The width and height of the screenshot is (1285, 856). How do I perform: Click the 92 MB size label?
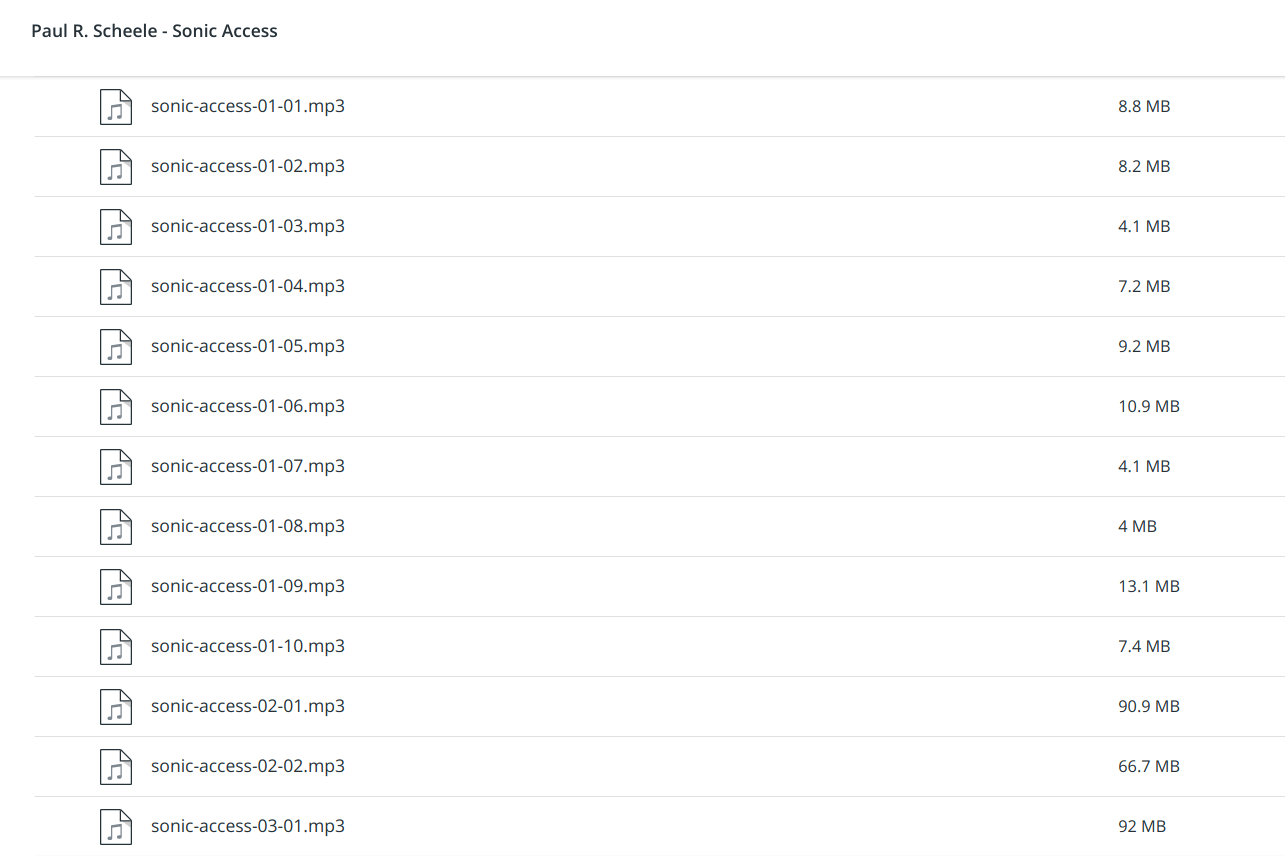point(1142,826)
